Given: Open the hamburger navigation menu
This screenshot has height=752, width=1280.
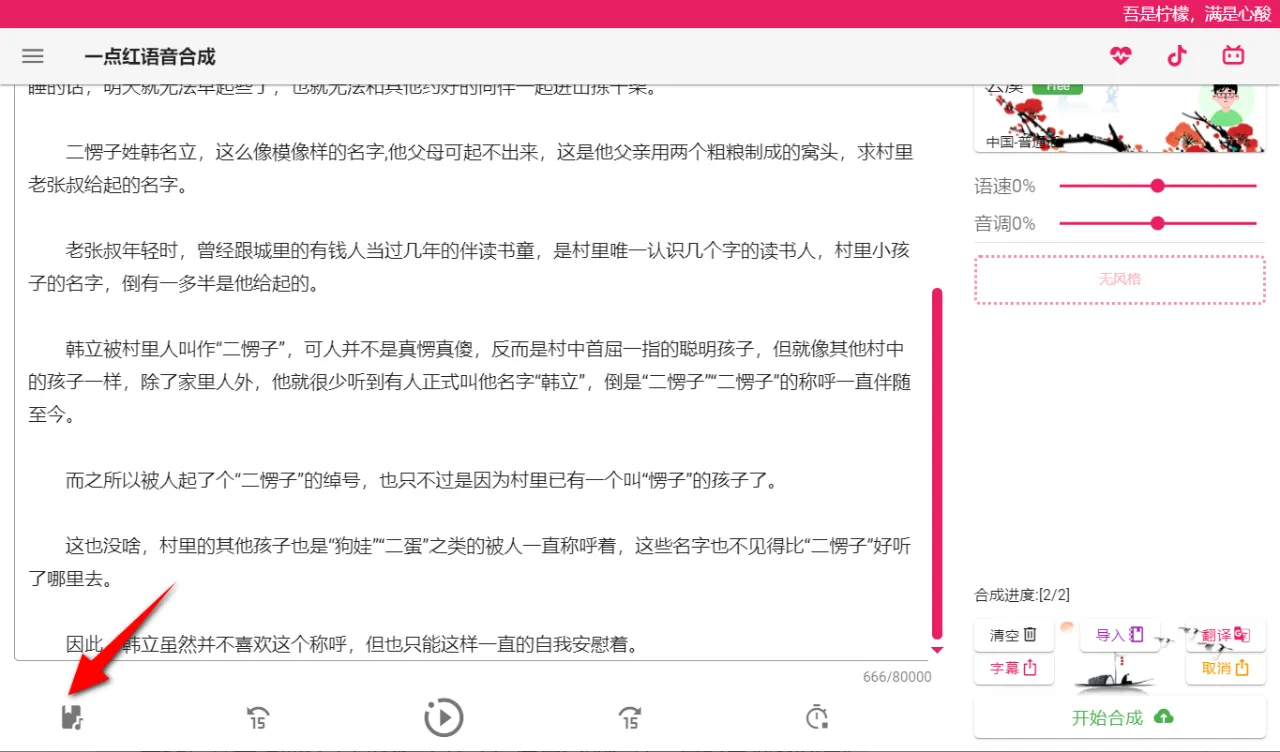Looking at the screenshot, I should [33, 56].
